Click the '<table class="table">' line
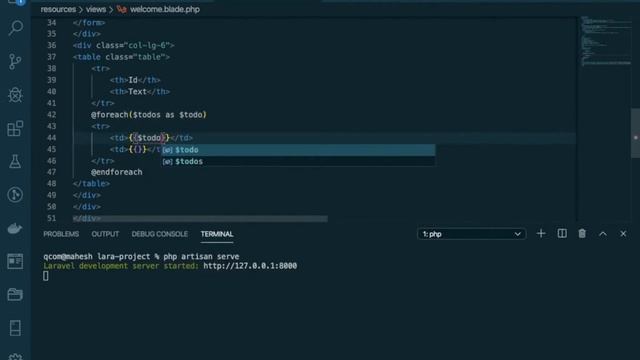The image size is (640, 360). (121, 57)
